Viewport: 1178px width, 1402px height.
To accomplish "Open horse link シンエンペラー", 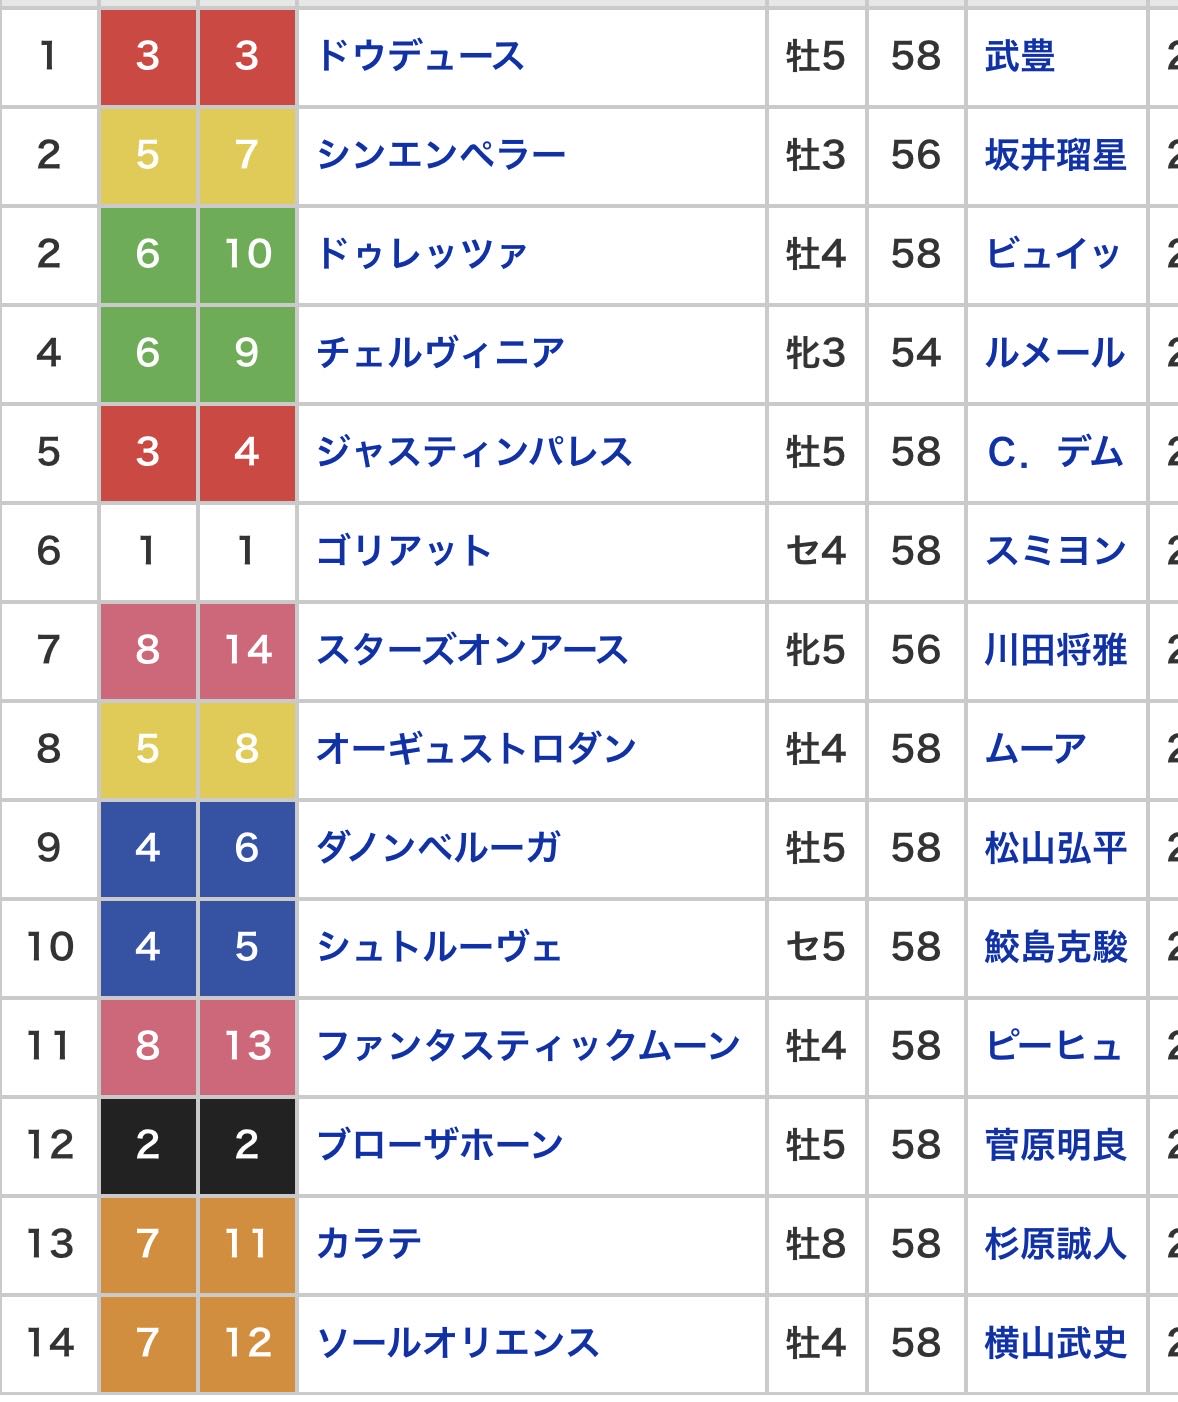I will tap(441, 155).
